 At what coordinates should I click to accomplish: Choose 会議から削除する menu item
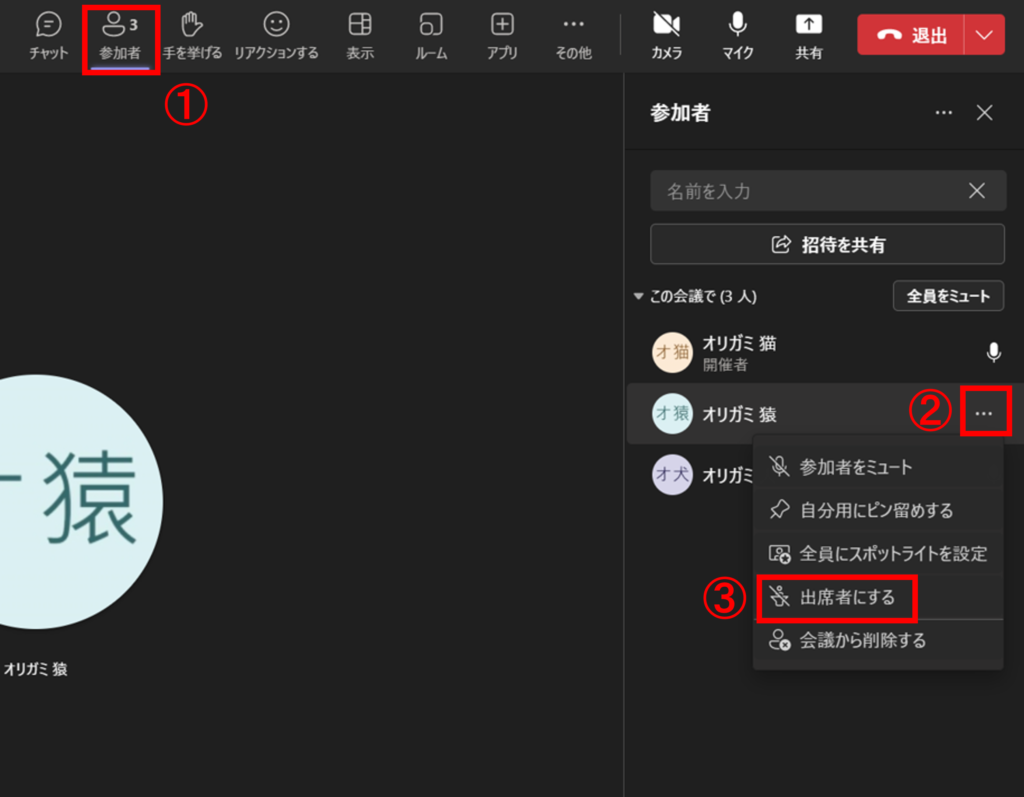(862, 641)
